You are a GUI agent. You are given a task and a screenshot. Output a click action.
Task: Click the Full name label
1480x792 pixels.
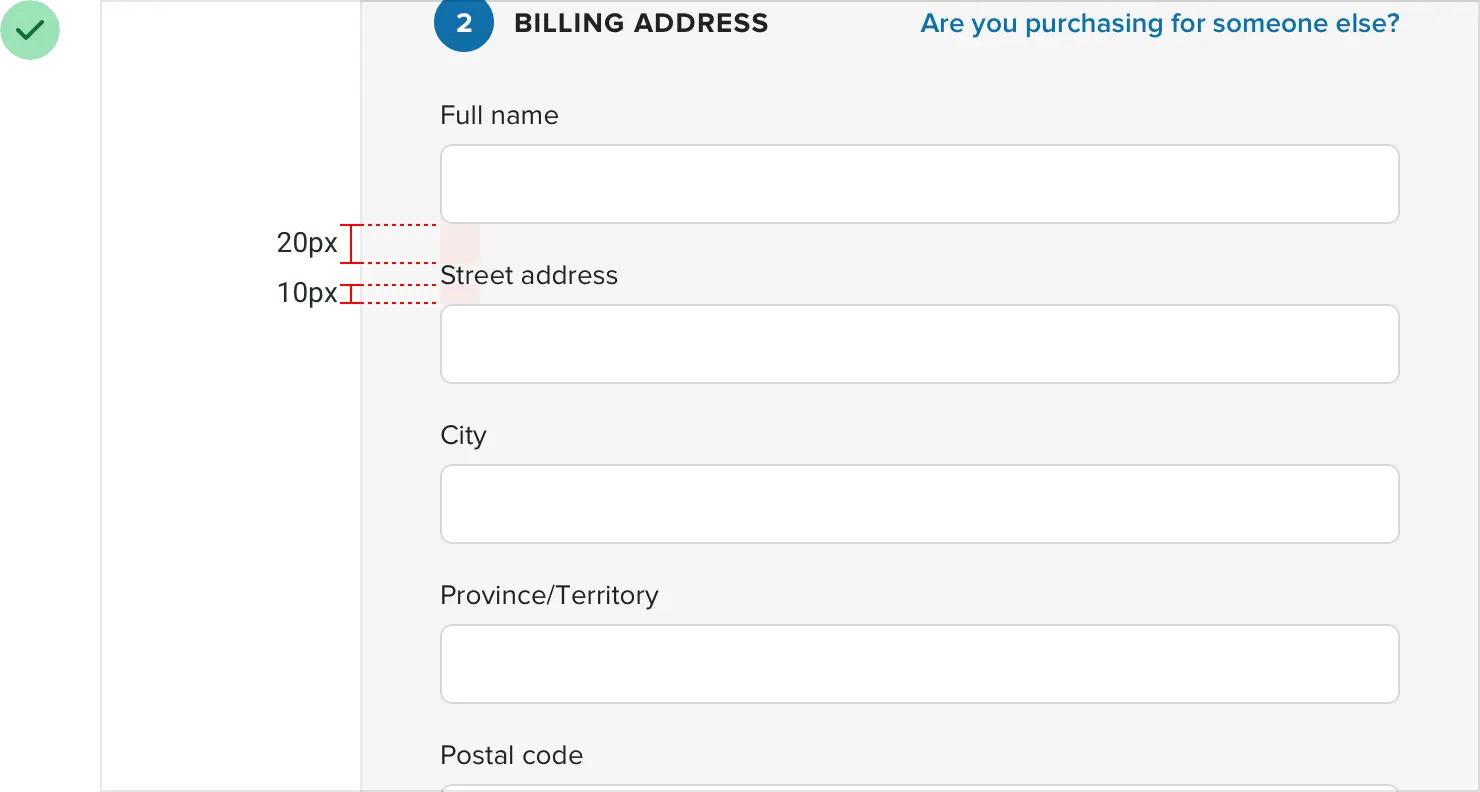[x=499, y=116]
